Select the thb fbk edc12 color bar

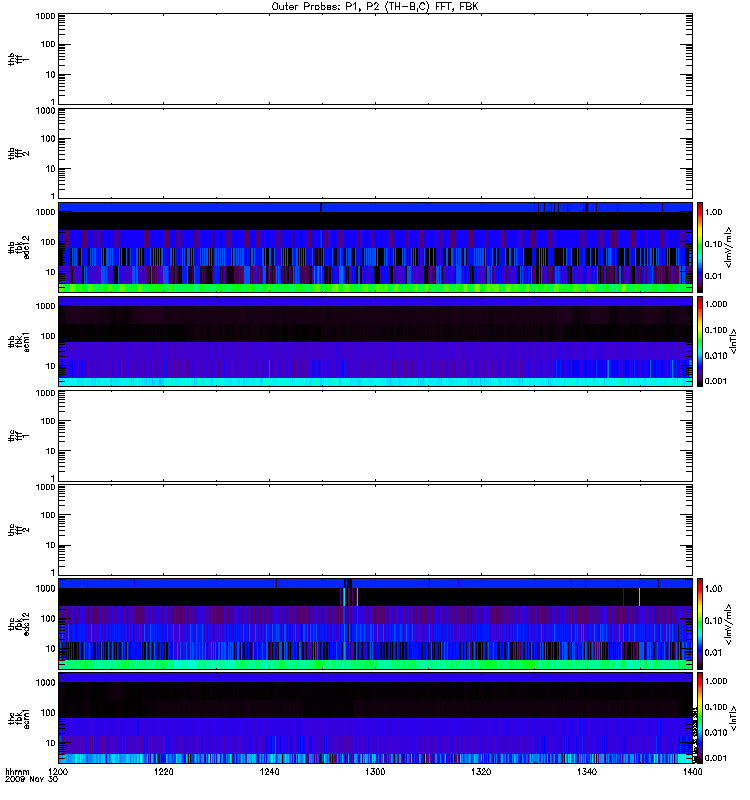(x=700, y=247)
